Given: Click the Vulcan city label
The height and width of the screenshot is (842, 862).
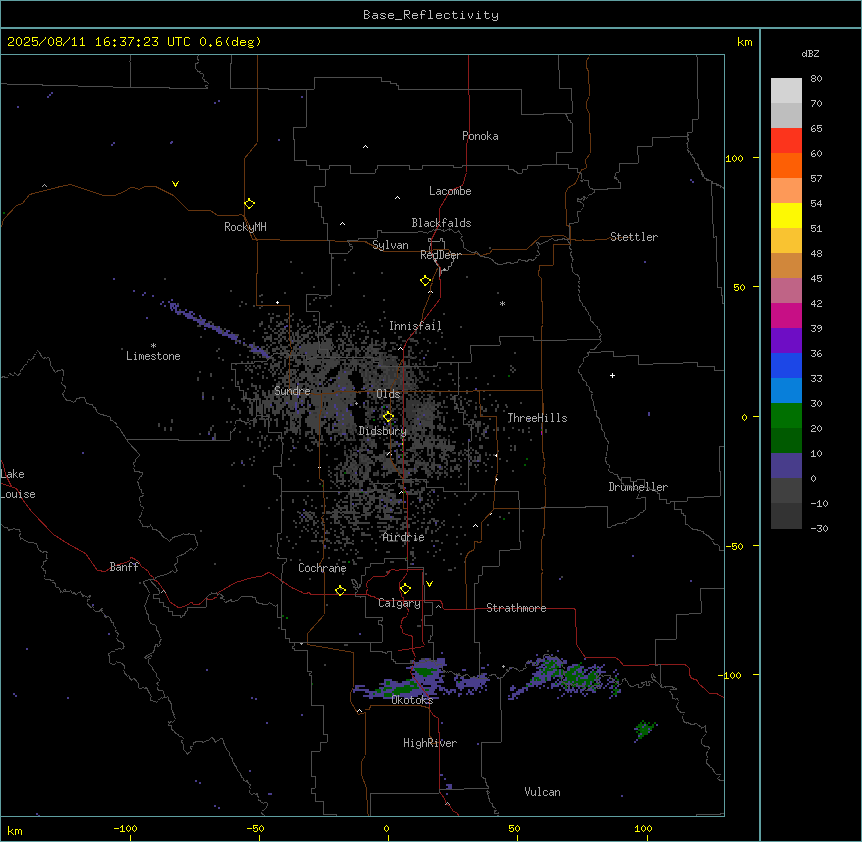Looking at the screenshot, I should [x=542, y=792].
